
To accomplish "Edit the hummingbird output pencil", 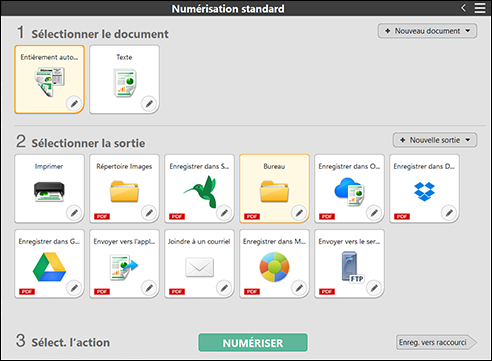I will click(224, 213).
